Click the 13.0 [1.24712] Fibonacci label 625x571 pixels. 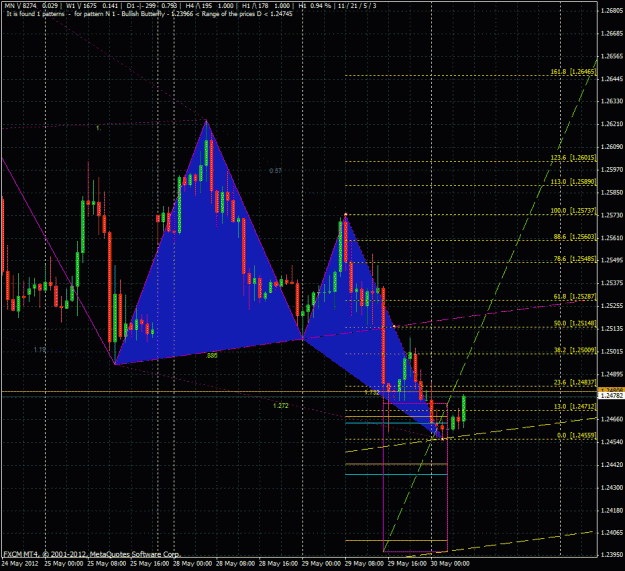click(x=575, y=407)
